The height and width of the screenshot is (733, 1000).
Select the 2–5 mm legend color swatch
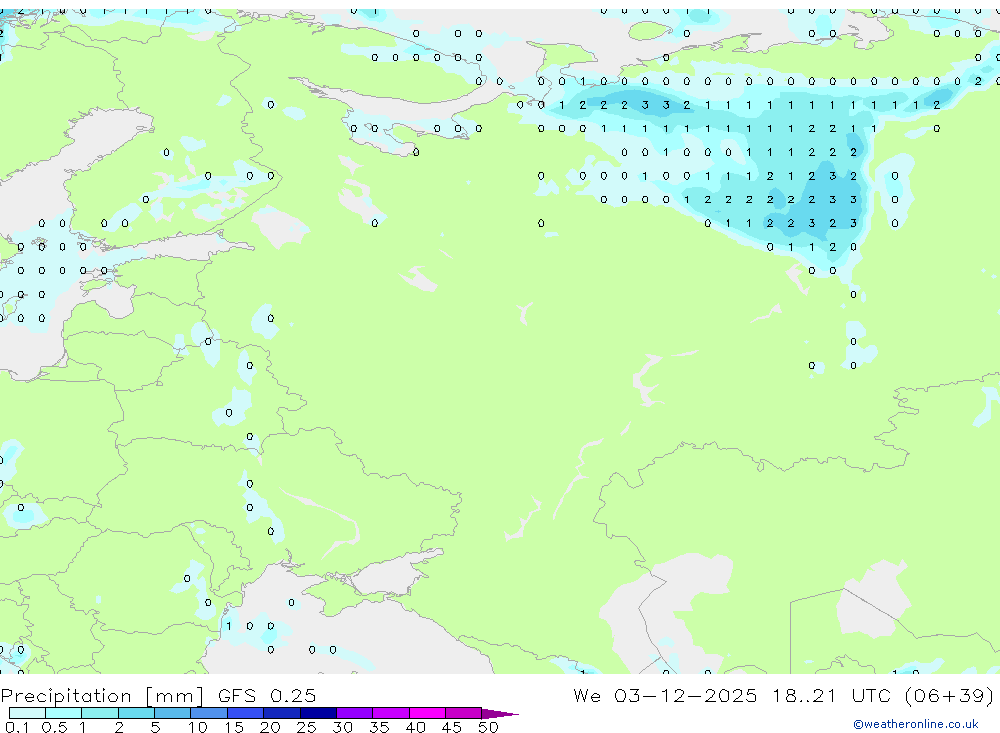[136, 713]
